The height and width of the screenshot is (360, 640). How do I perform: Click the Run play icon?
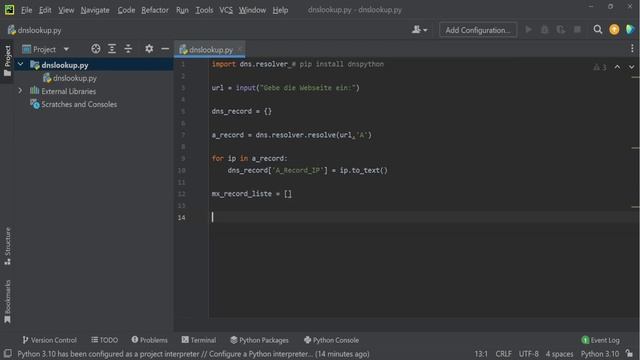pos(529,29)
